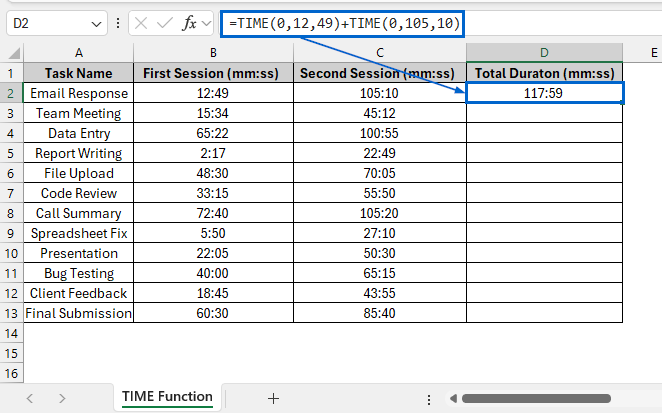662x413 pixels.
Task: Select the Spreadsheet Fix cell
Action: click(x=79, y=233)
